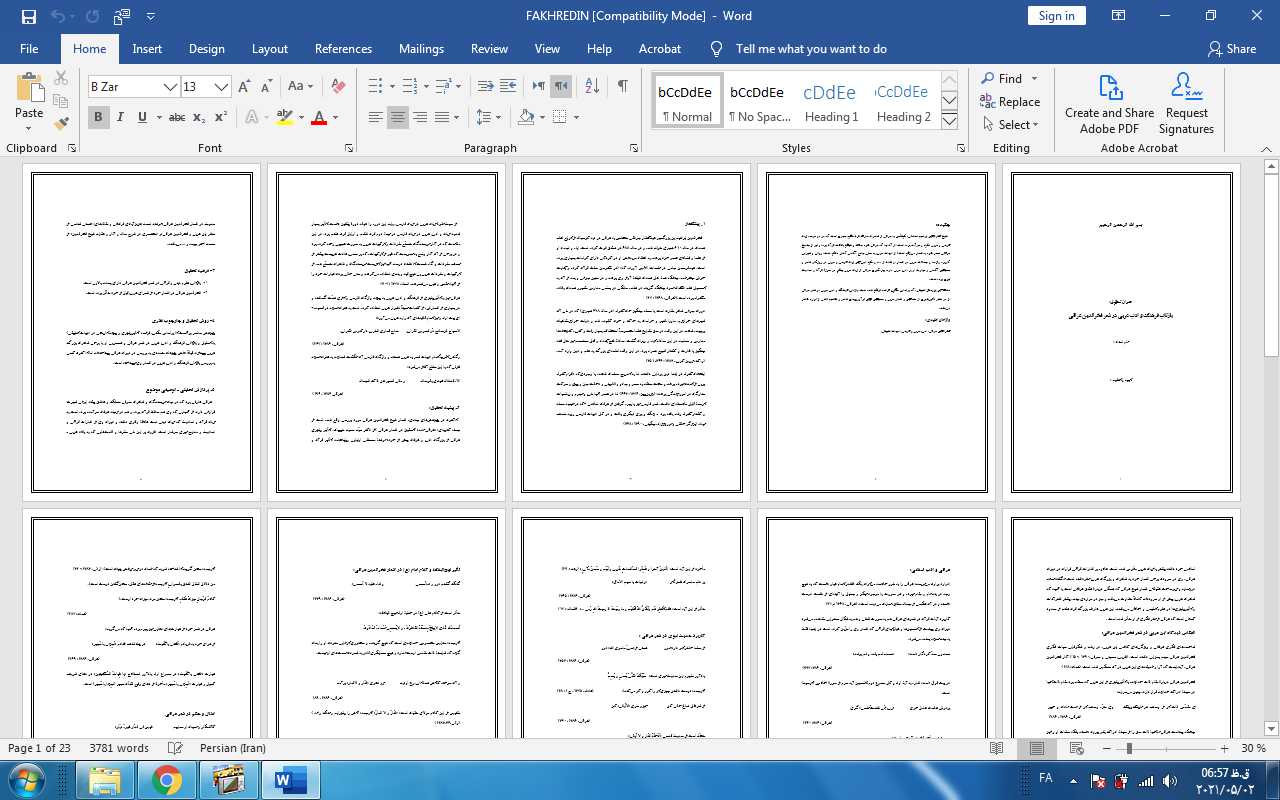Open Google Chrome from the taskbar
Image resolution: width=1280 pixels, height=800 pixels.
pyautogui.click(x=167, y=779)
